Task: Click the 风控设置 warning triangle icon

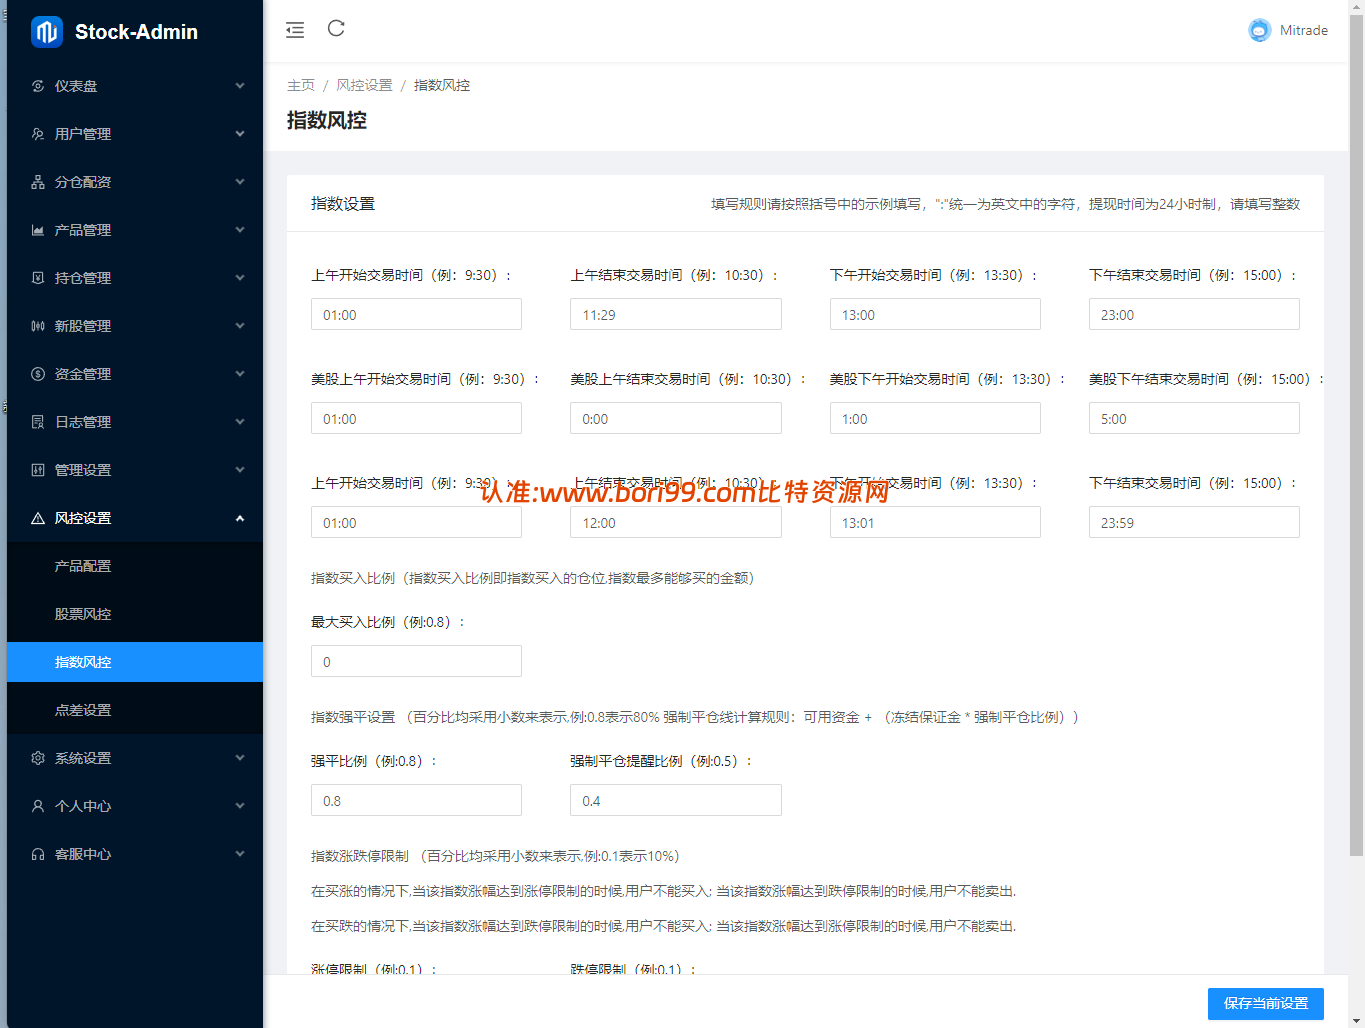Action: tap(38, 518)
